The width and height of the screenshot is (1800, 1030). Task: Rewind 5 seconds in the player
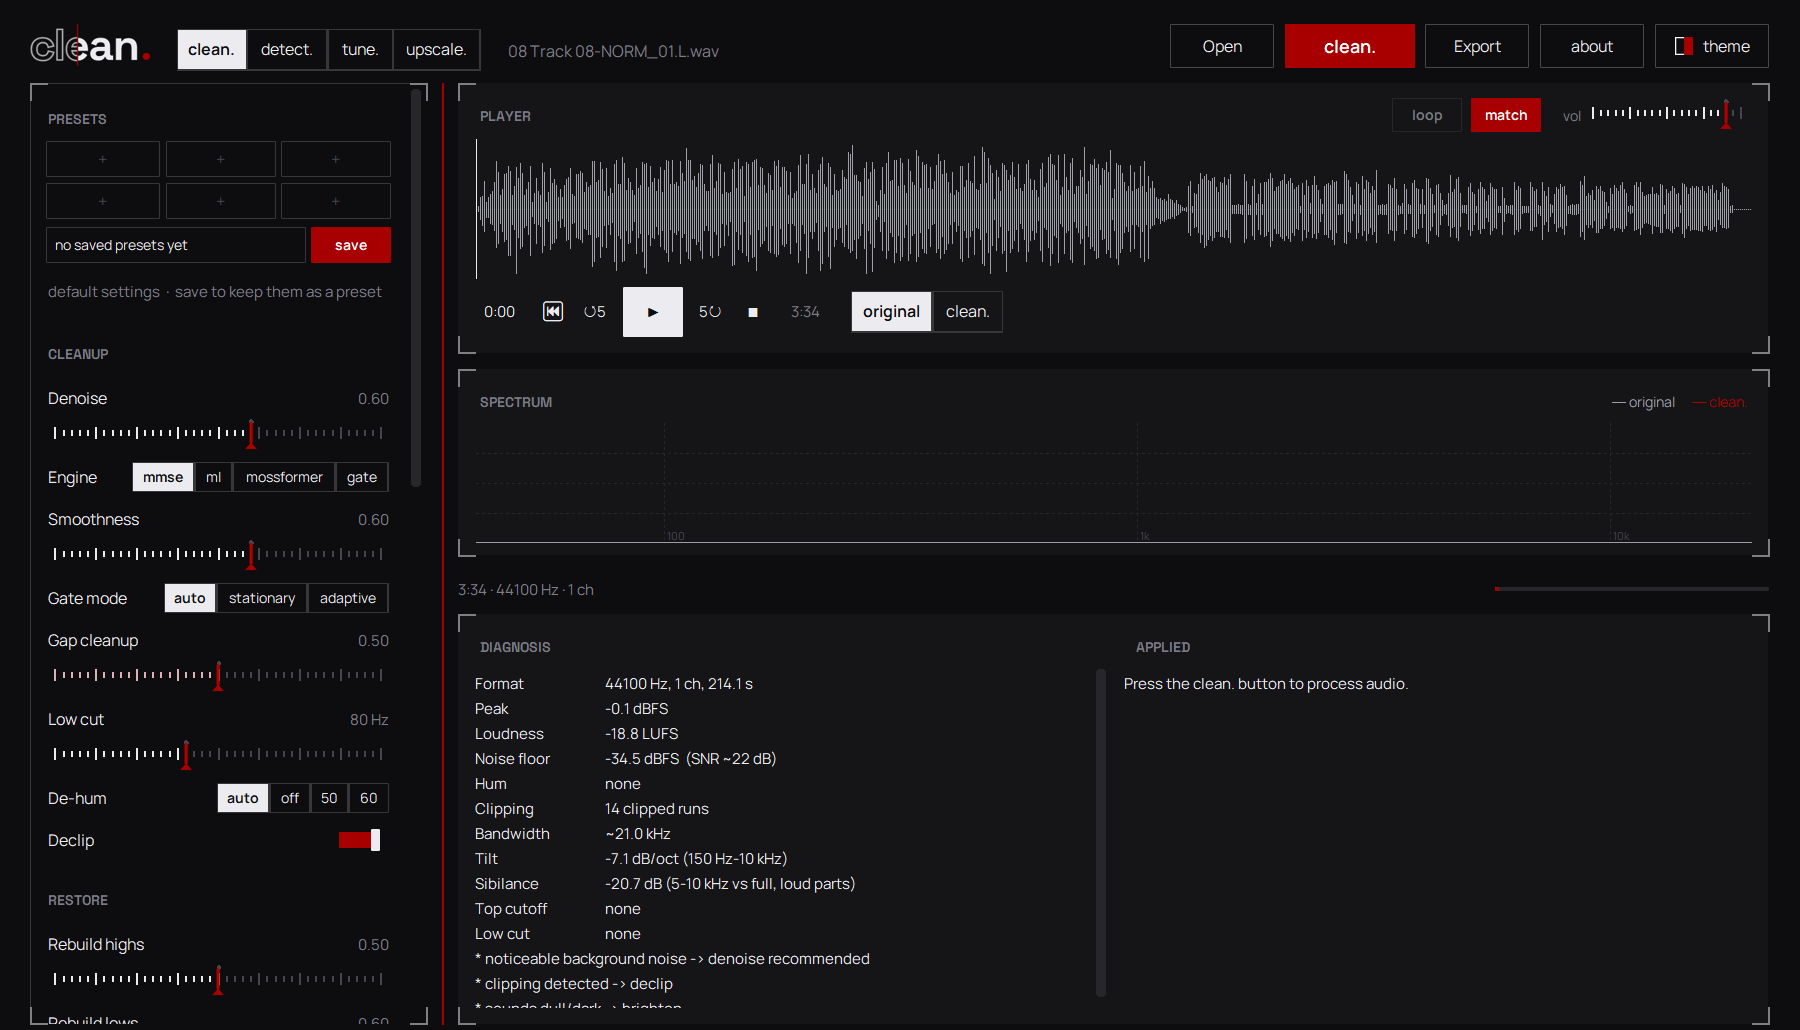tap(595, 312)
